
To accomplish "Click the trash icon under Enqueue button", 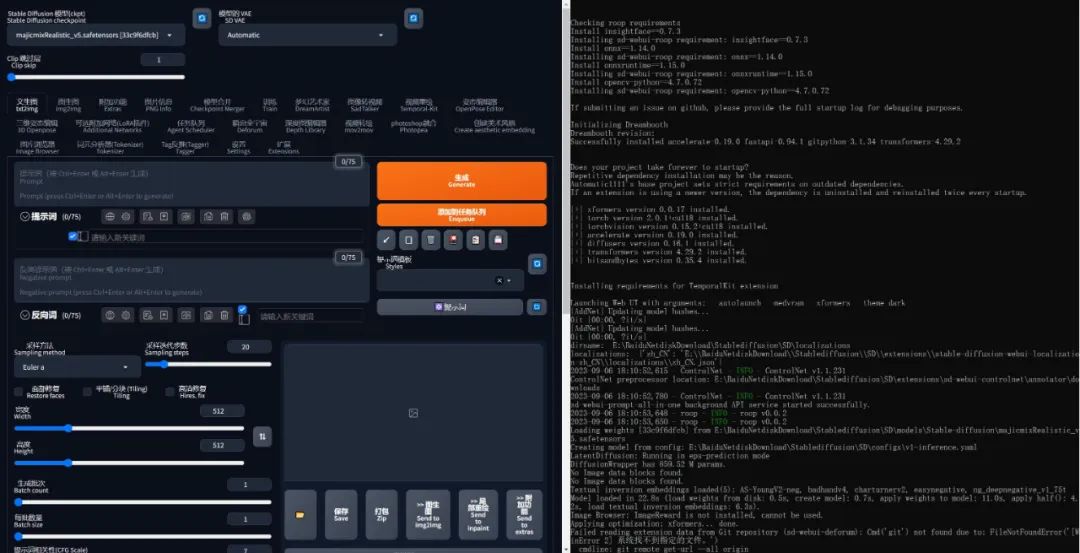I will point(430,240).
